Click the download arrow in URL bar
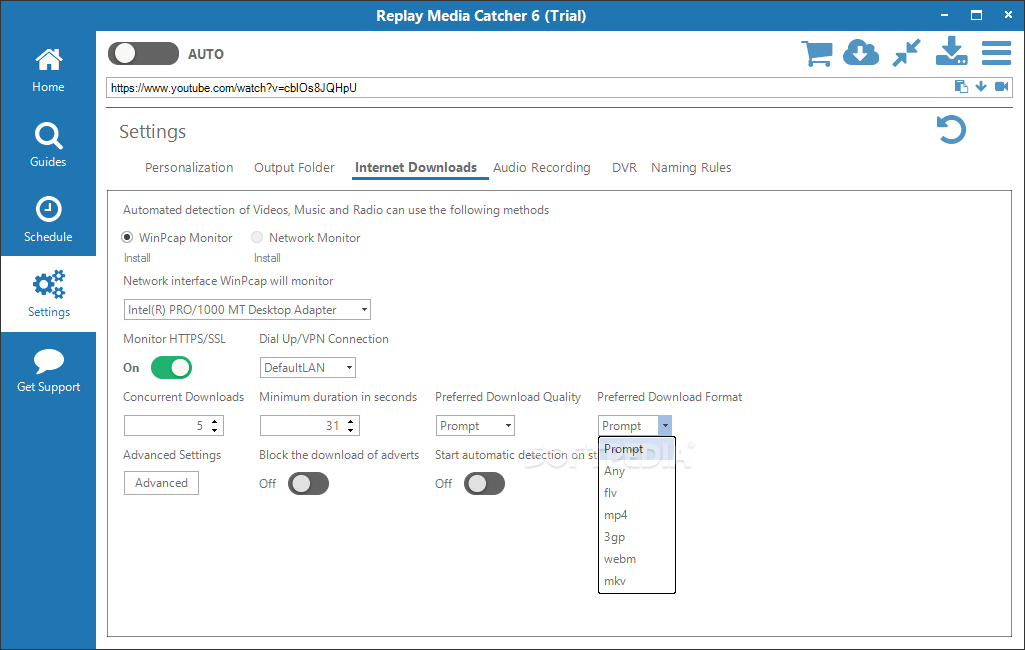The width and height of the screenshot is (1025, 650). (x=981, y=87)
